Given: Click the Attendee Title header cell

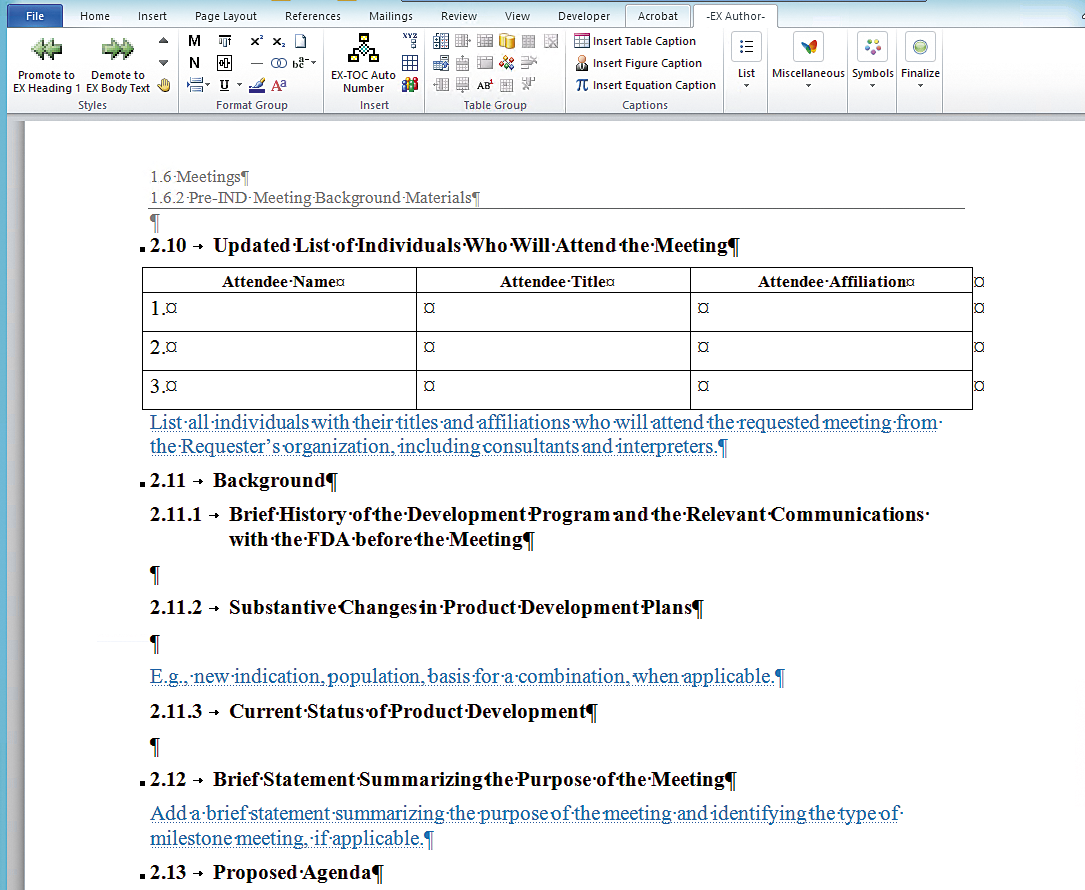Looking at the screenshot, I should click(x=554, y=281).
